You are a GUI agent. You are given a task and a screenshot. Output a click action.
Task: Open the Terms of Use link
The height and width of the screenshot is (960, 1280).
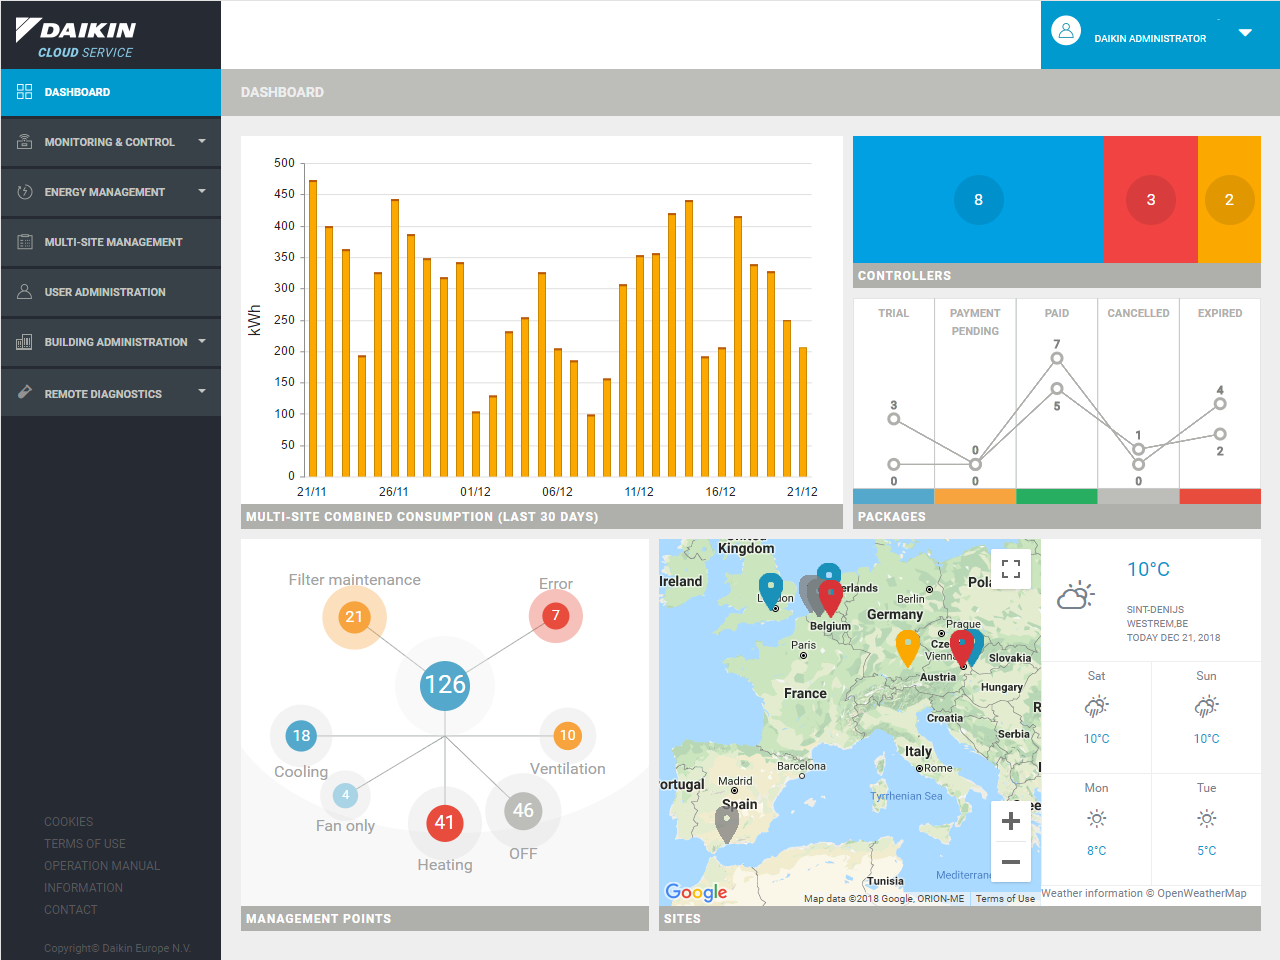[85, 844]
